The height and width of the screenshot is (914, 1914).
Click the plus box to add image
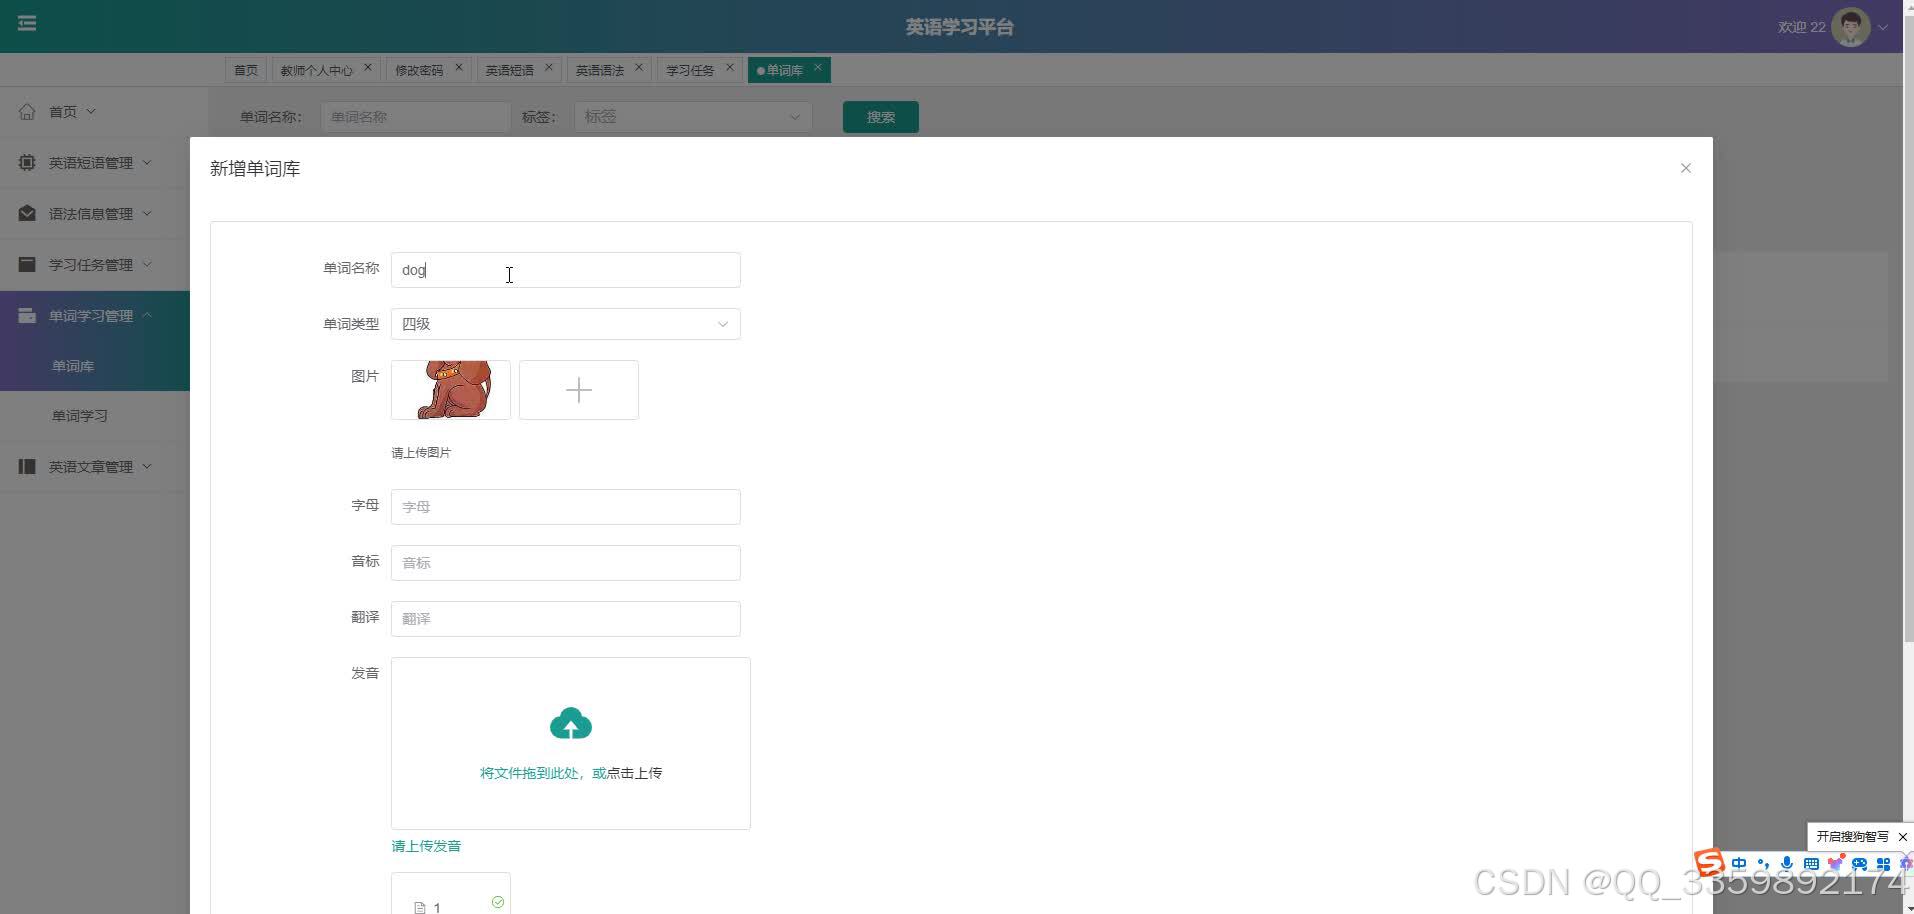coord(579,390)
